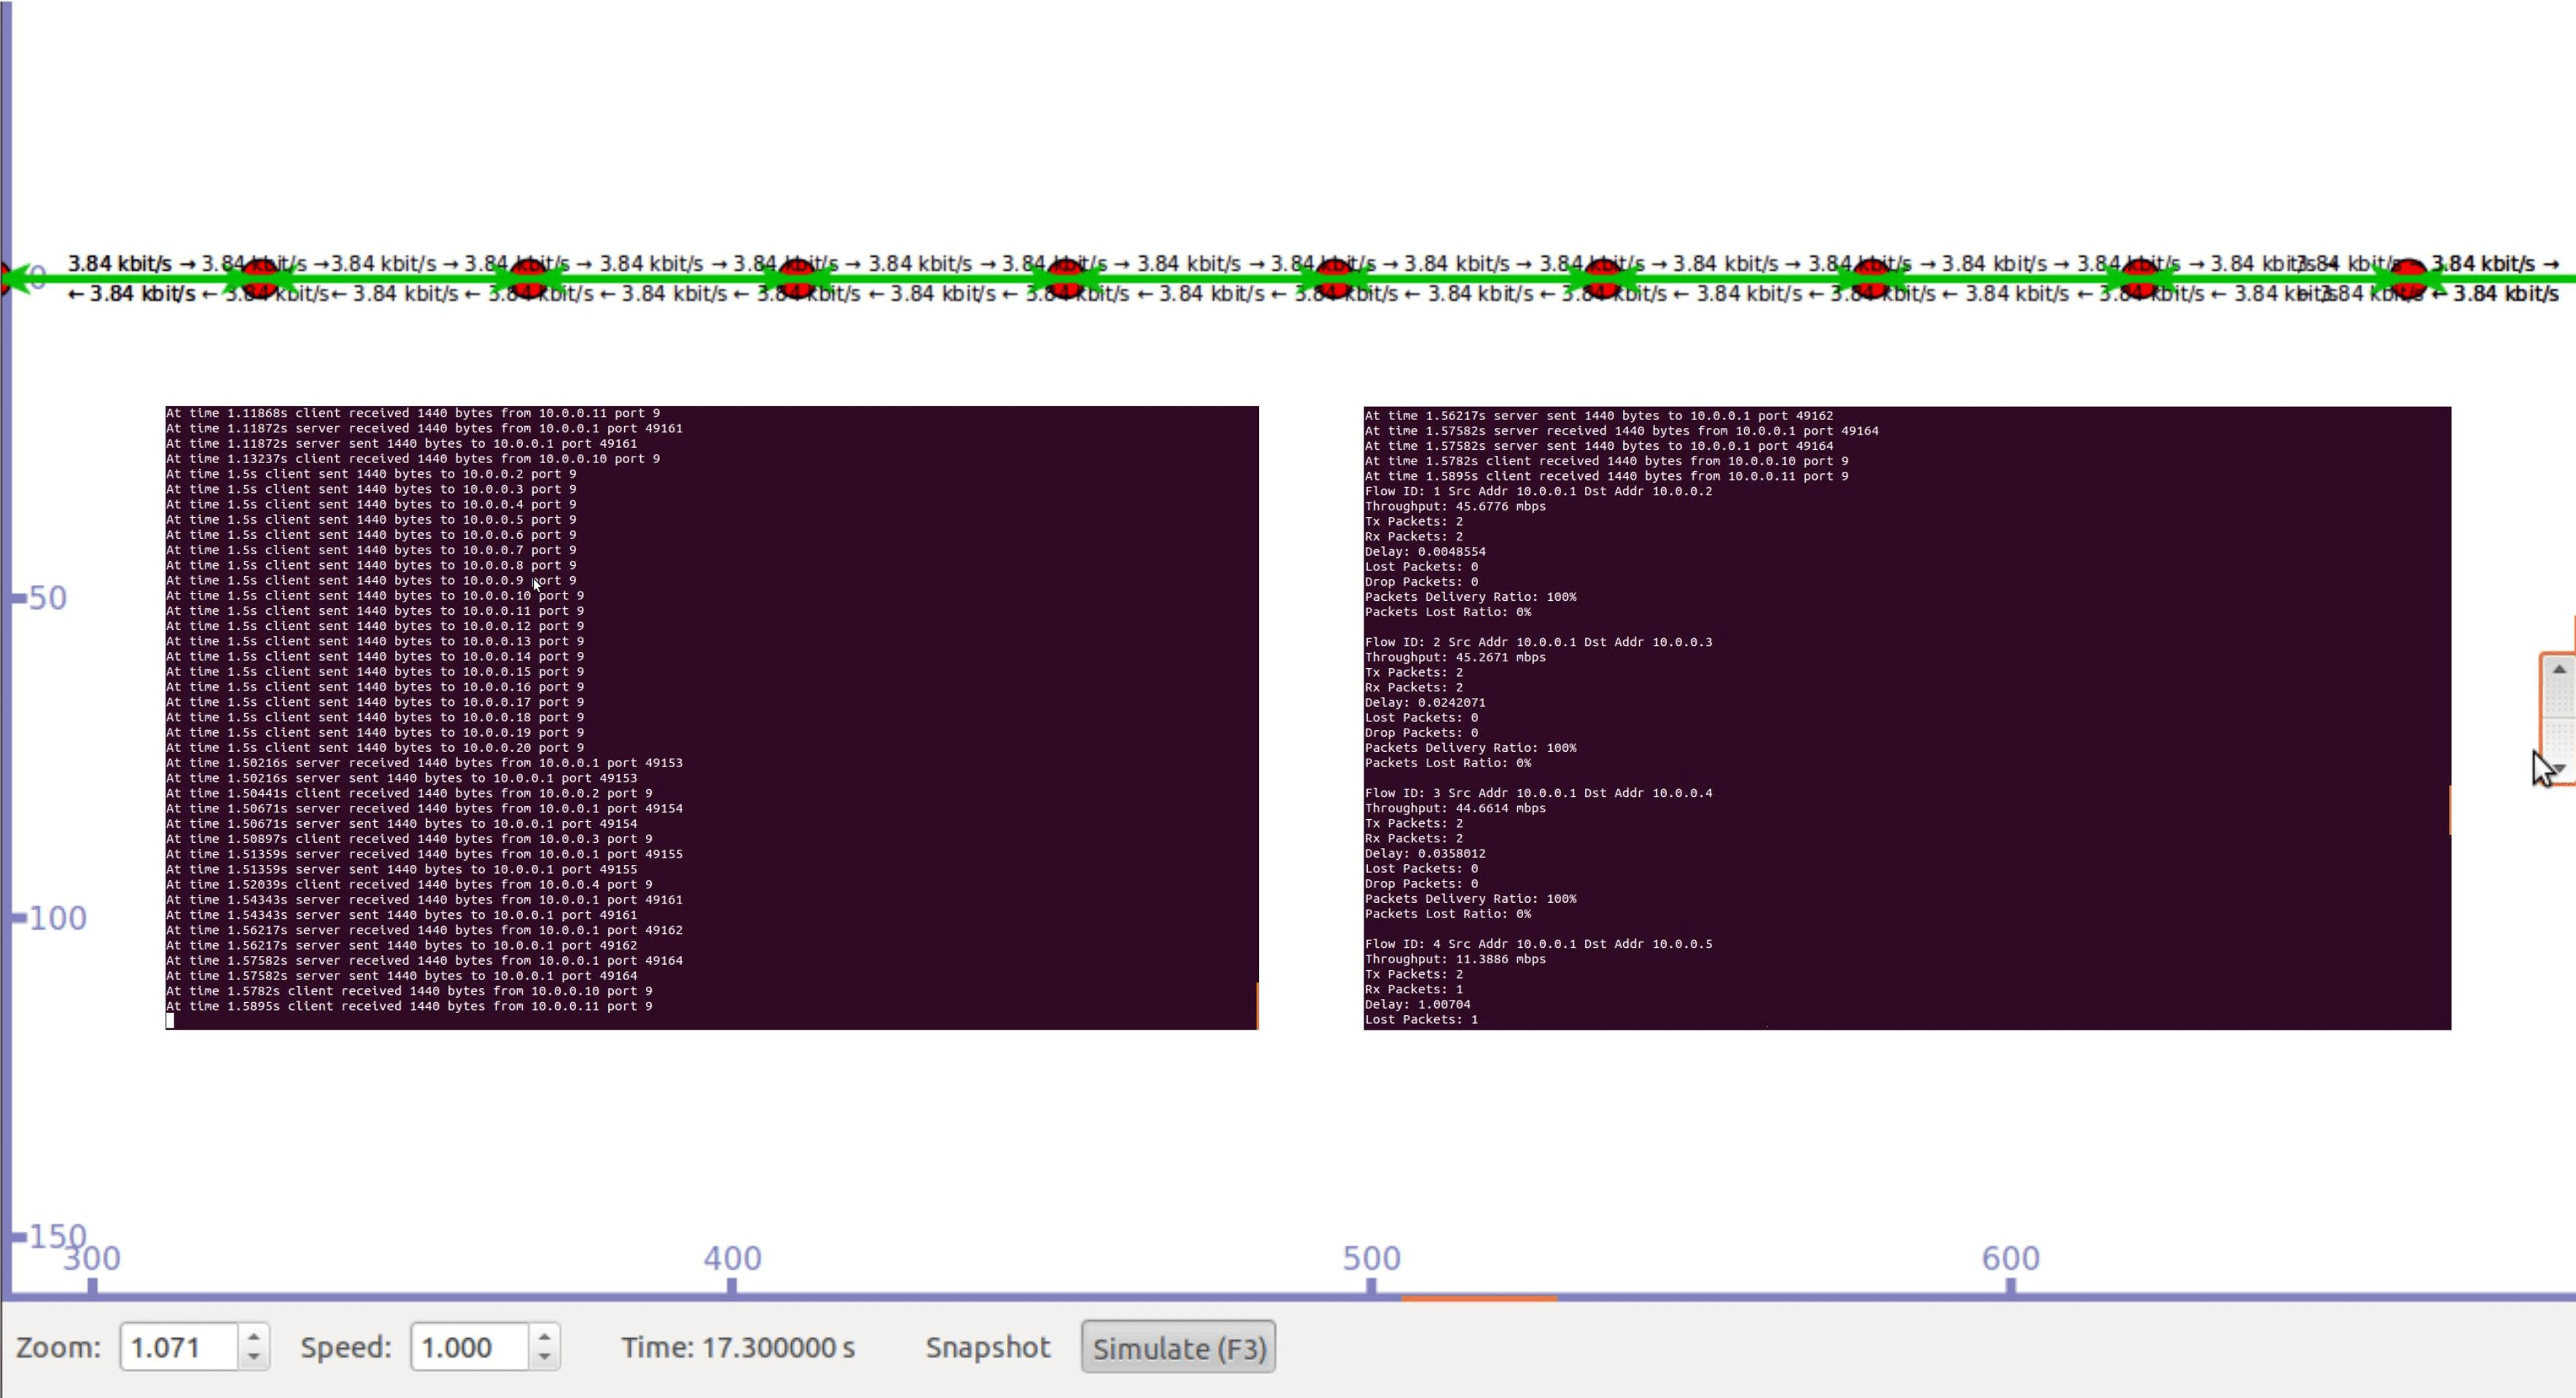
Task: Decrease Zoom with the down stepper
Action: point(254,1357)
